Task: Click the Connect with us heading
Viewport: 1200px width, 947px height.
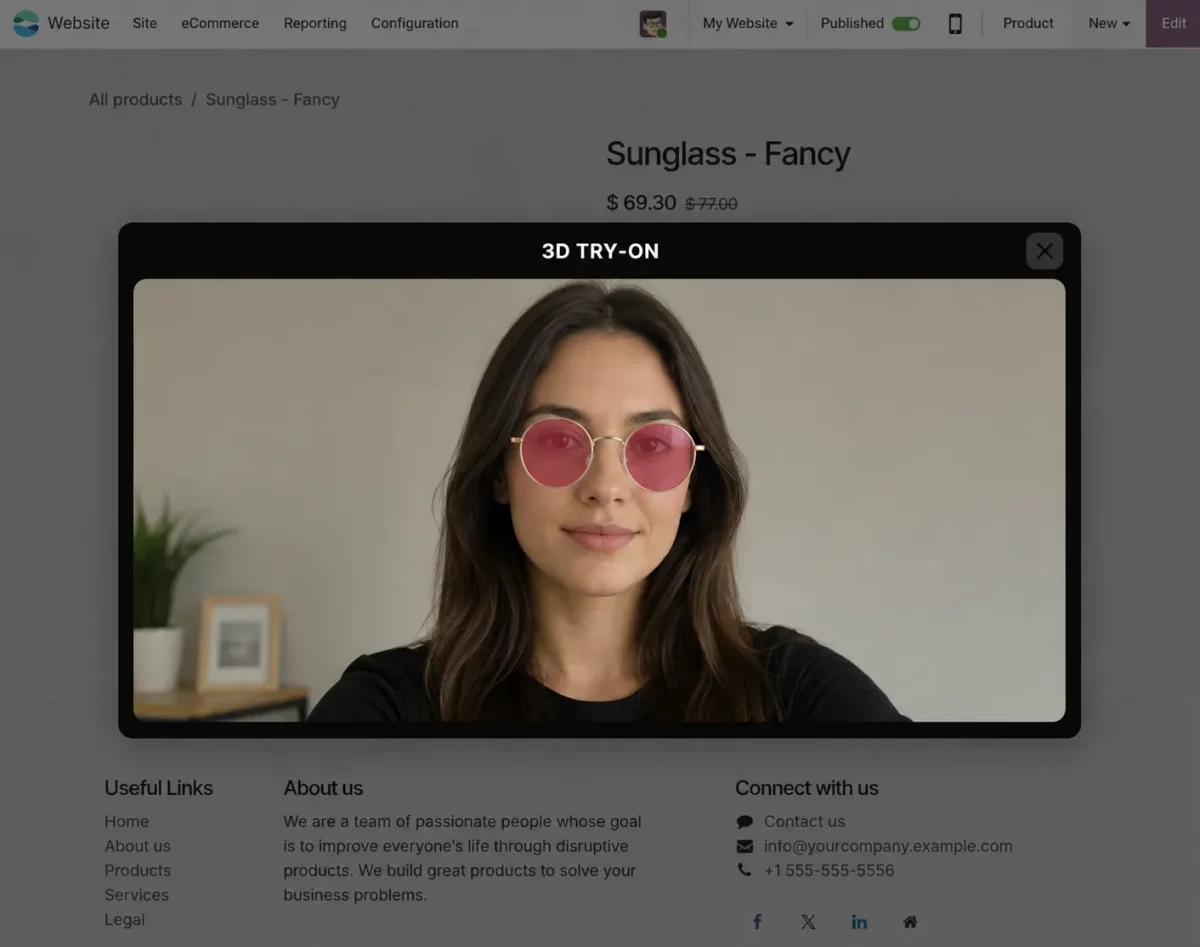Action: click(x=807, y=788)
